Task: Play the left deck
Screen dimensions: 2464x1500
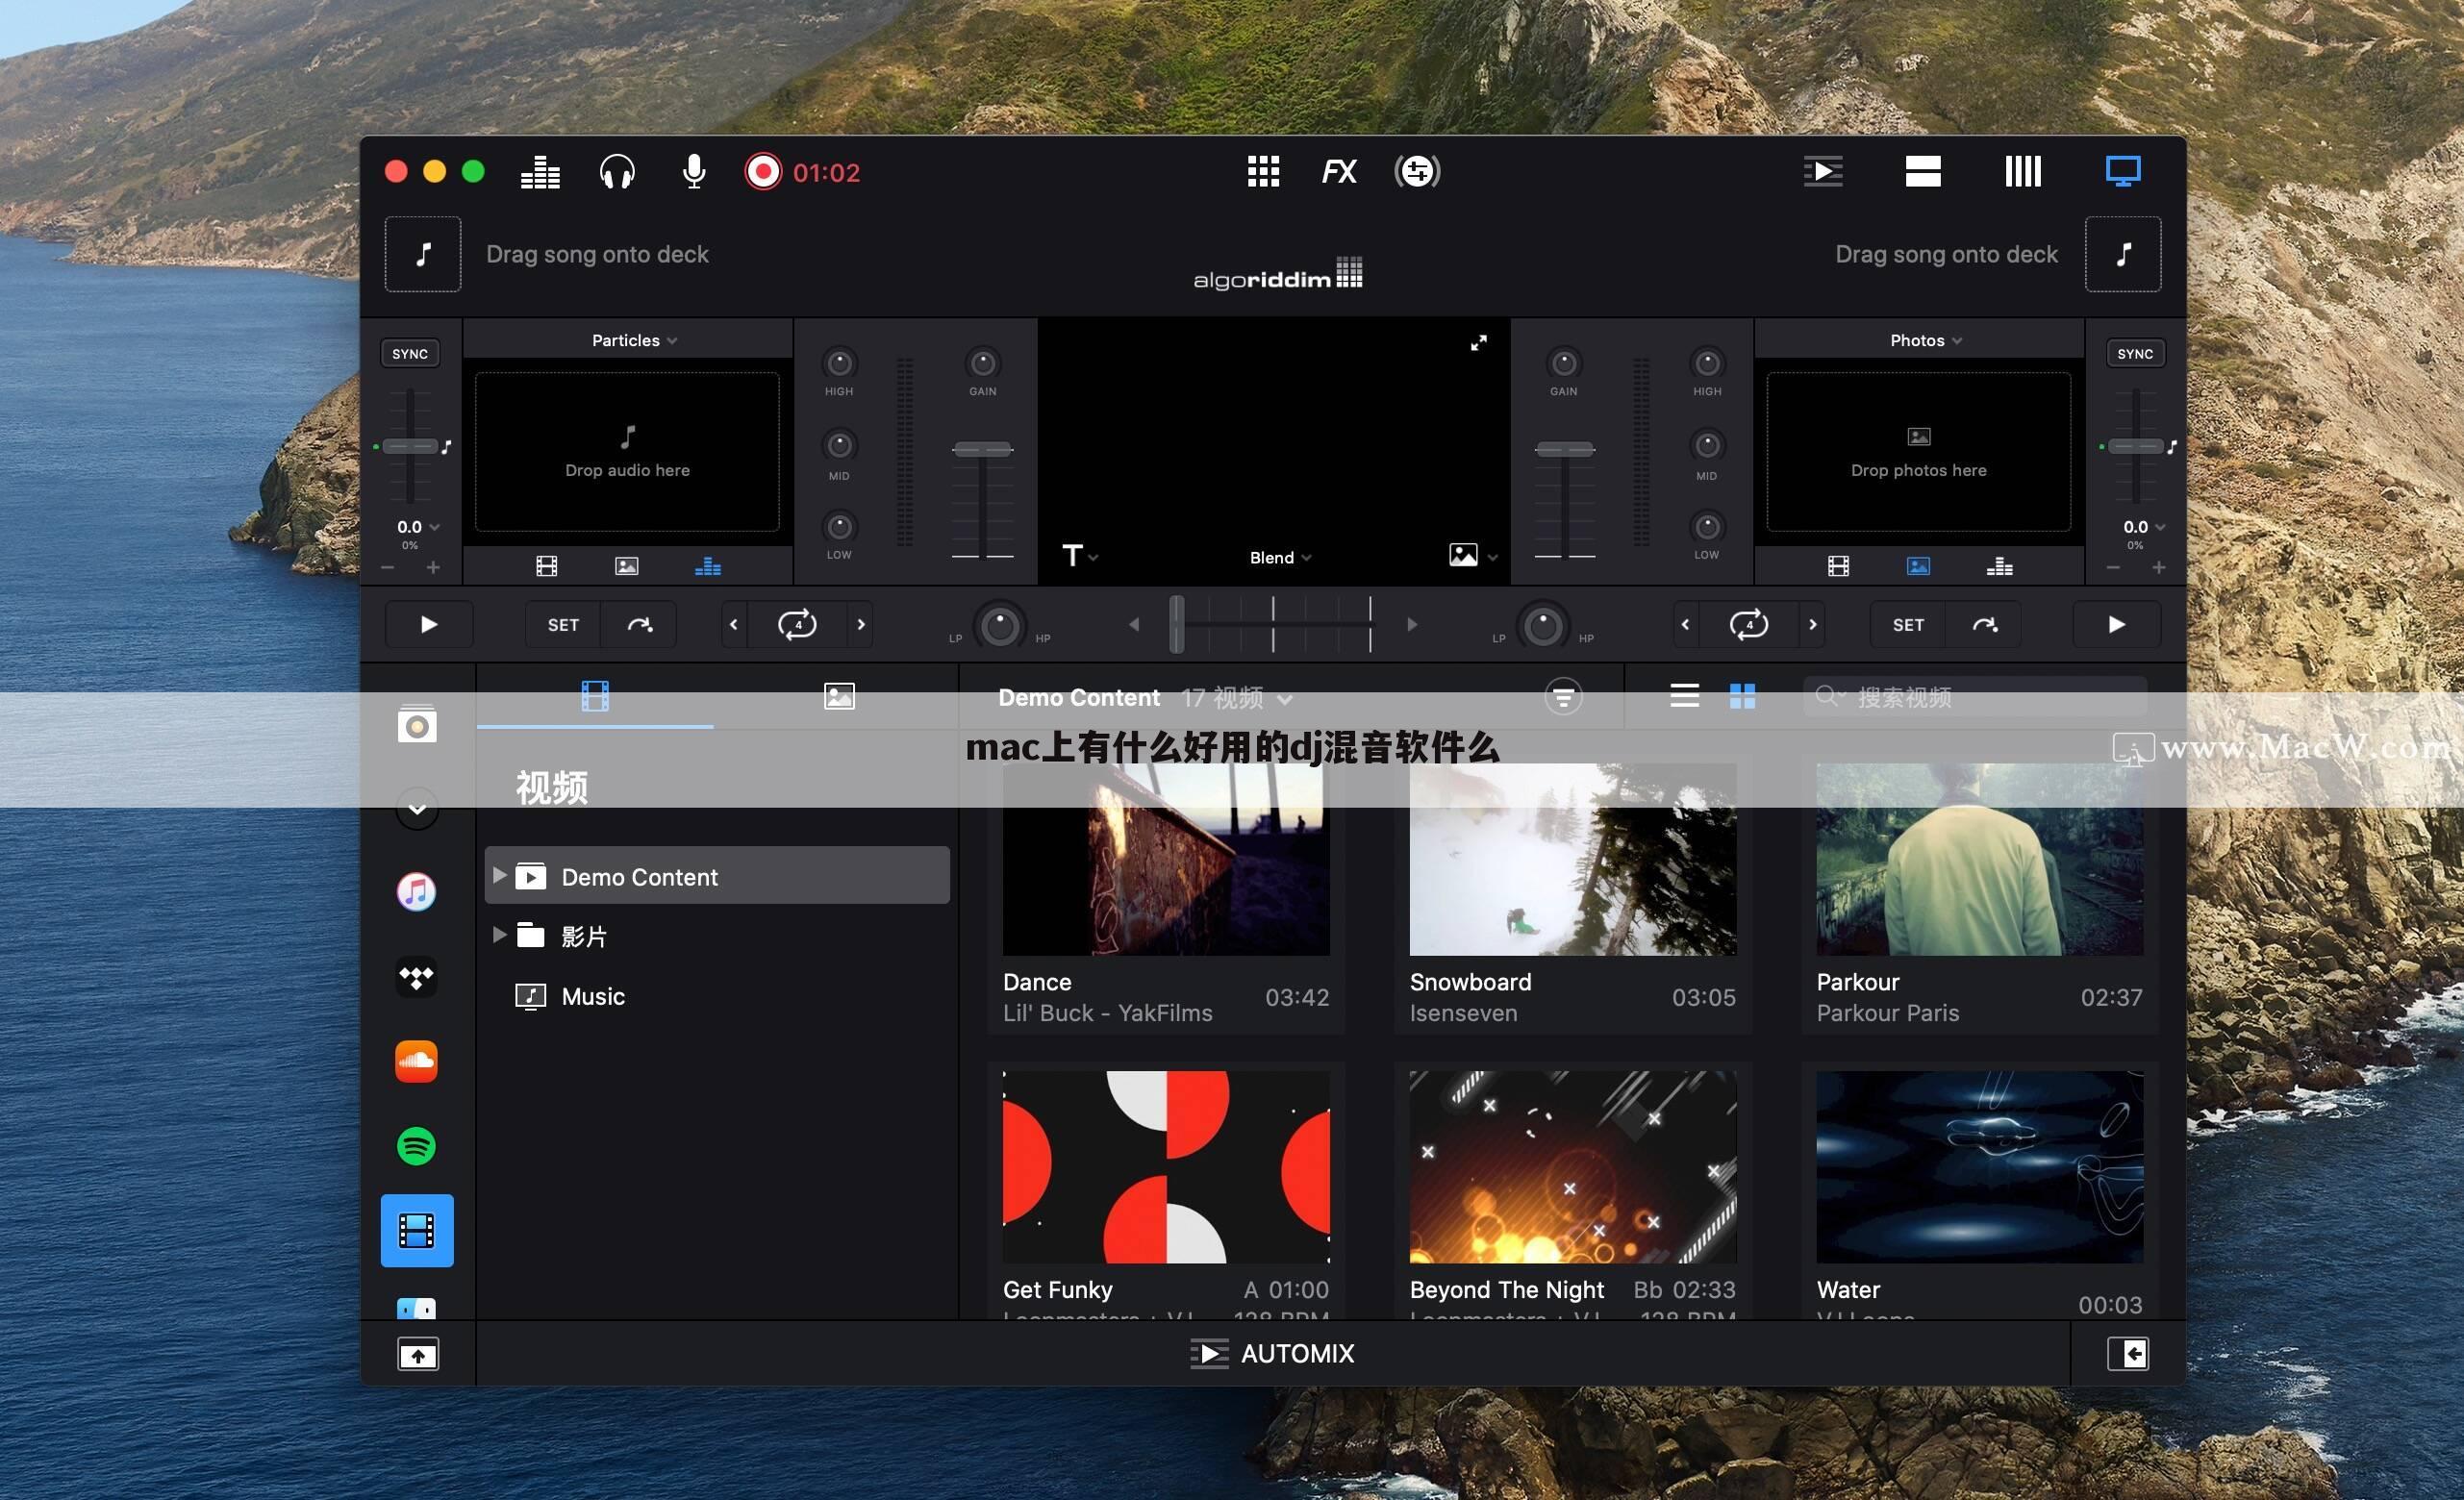Action: pos(428,625)
